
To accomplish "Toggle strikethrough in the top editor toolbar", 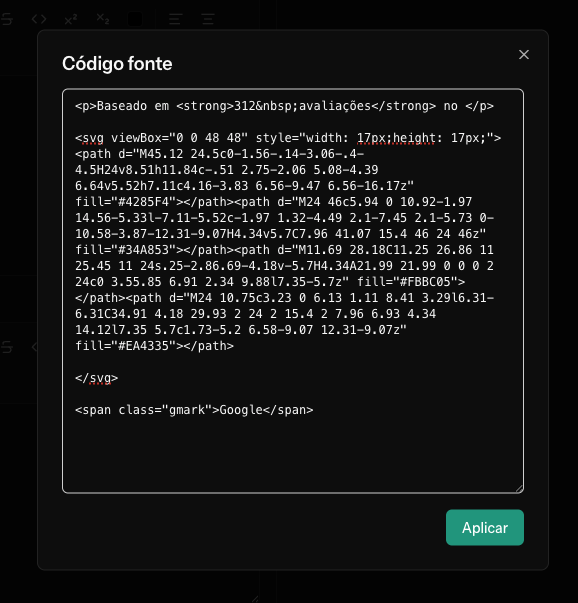I will pos(7,19).
